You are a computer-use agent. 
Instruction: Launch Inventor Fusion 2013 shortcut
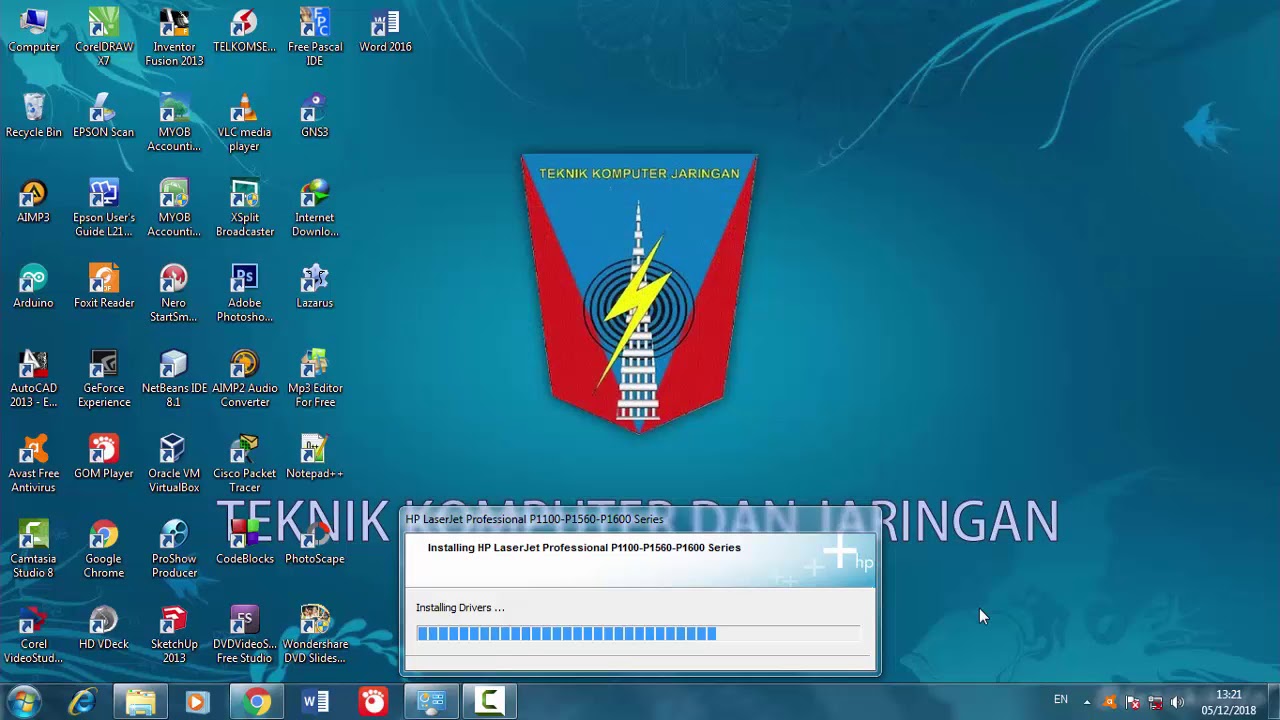(x=174, y=37)
